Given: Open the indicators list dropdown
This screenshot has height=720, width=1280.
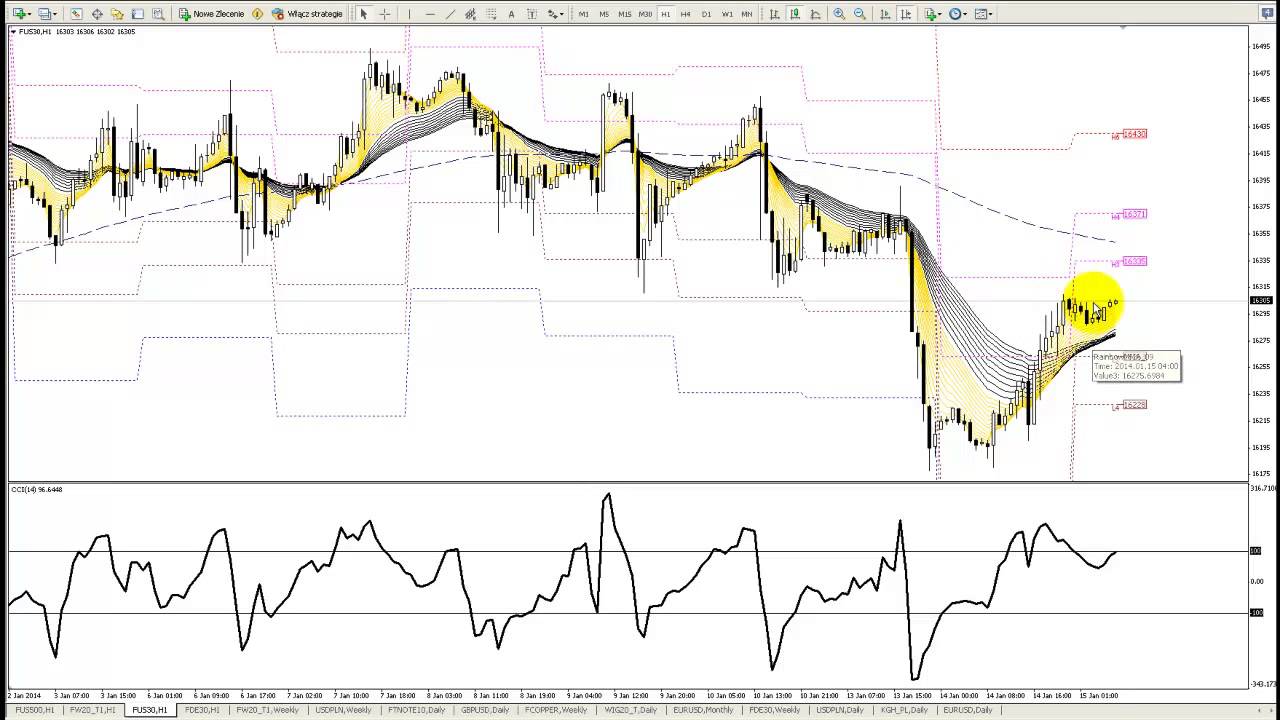Looking at the screenshot, I should [x=933, y=14].
